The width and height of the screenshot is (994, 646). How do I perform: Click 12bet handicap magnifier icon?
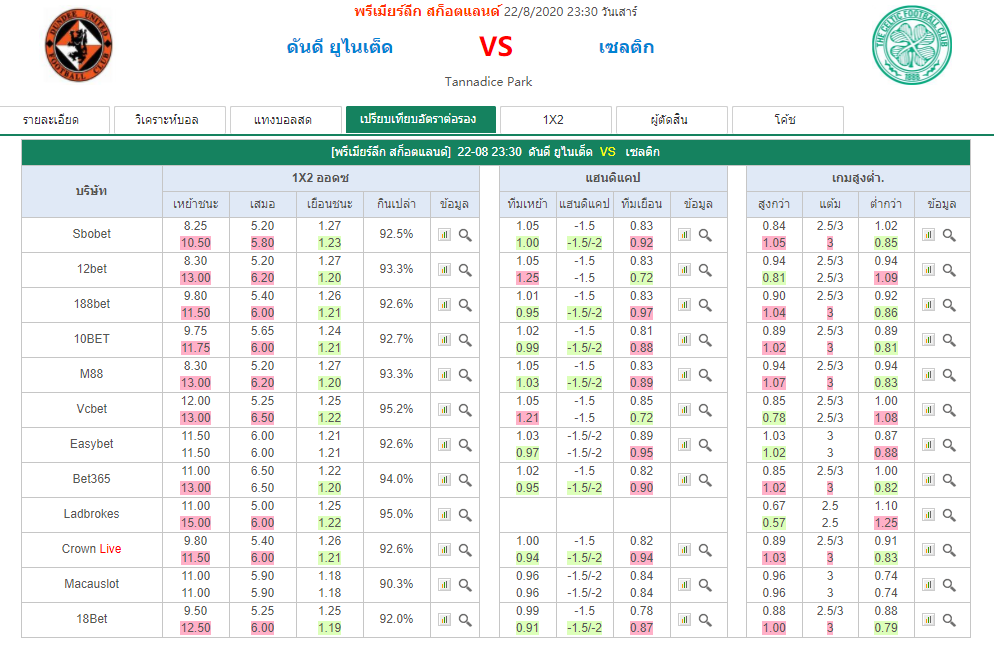tap(705, 270)
